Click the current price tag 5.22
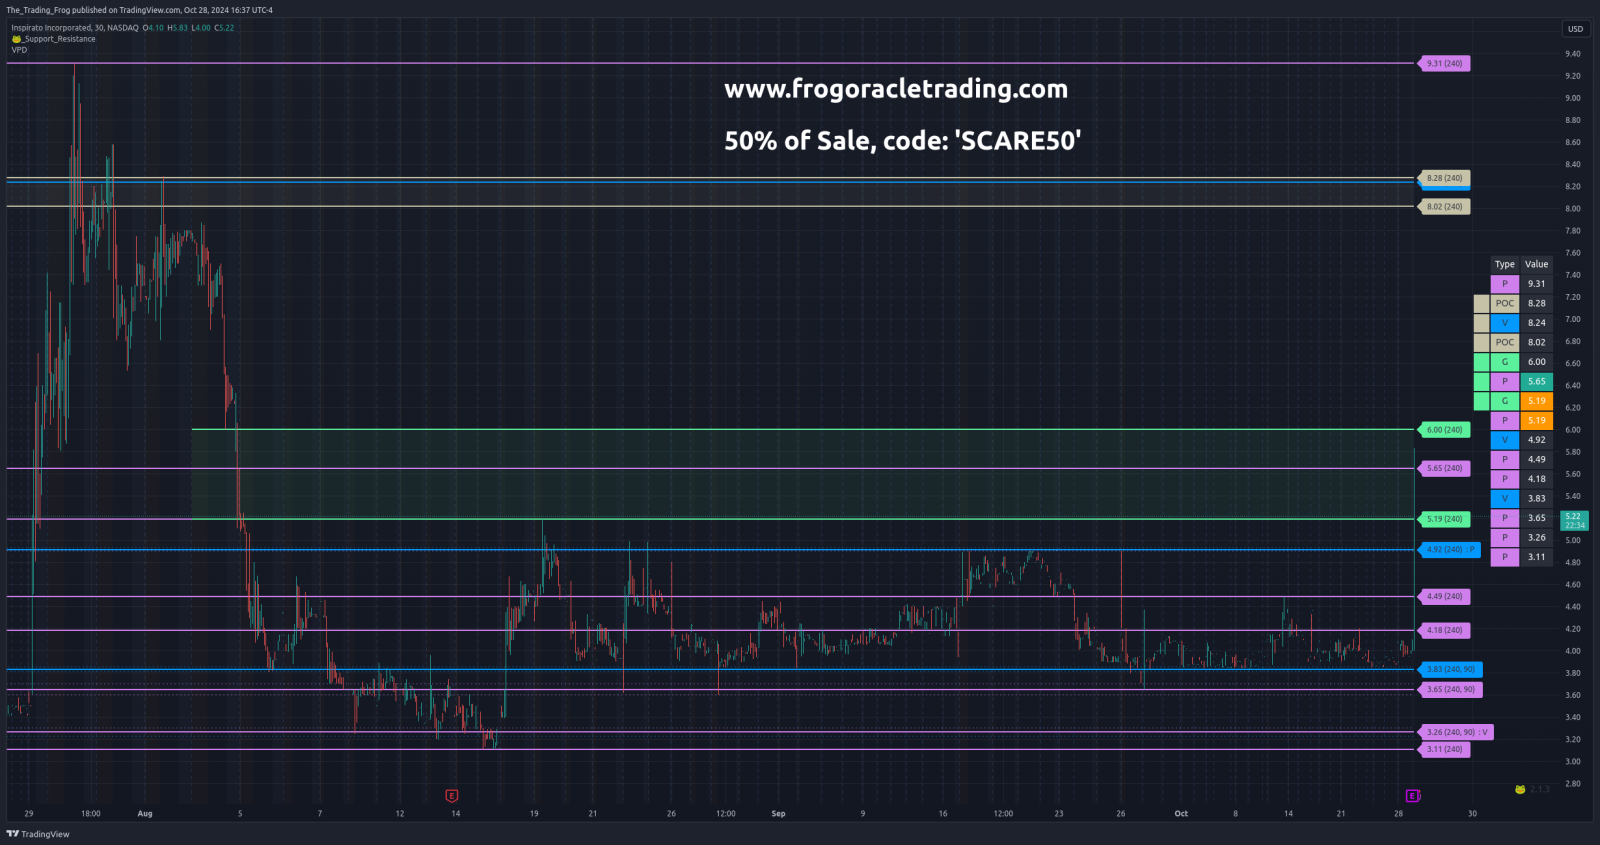 1574,520
